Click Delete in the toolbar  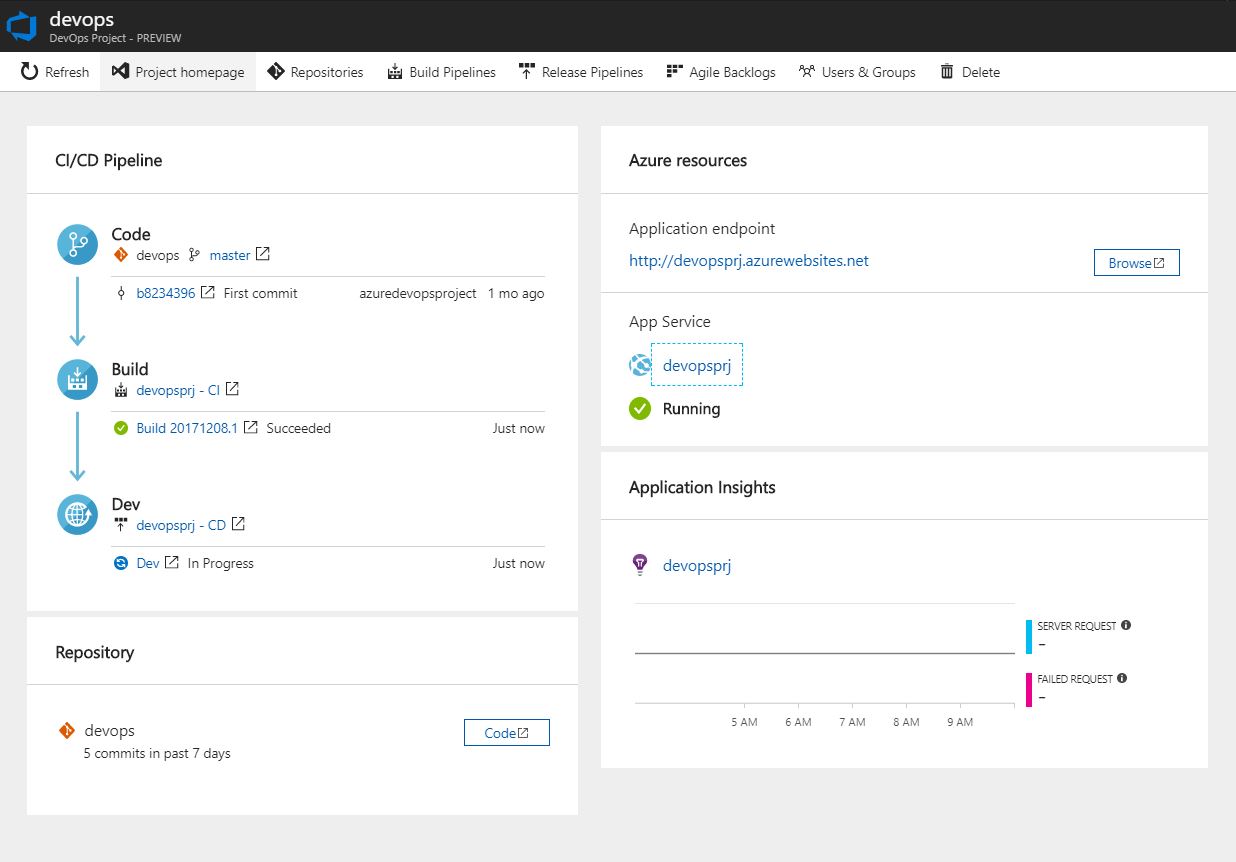[970, 72]
